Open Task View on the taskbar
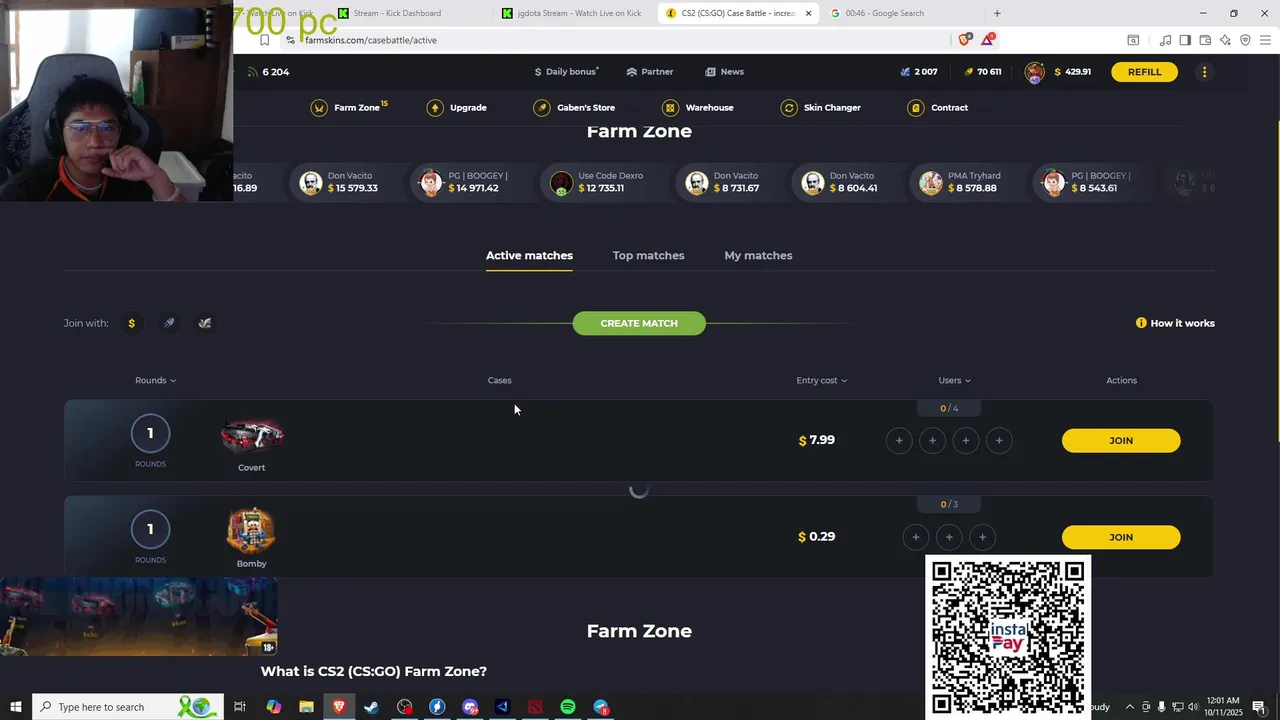Screen dimensions: 1280x720 pos(240,707)
